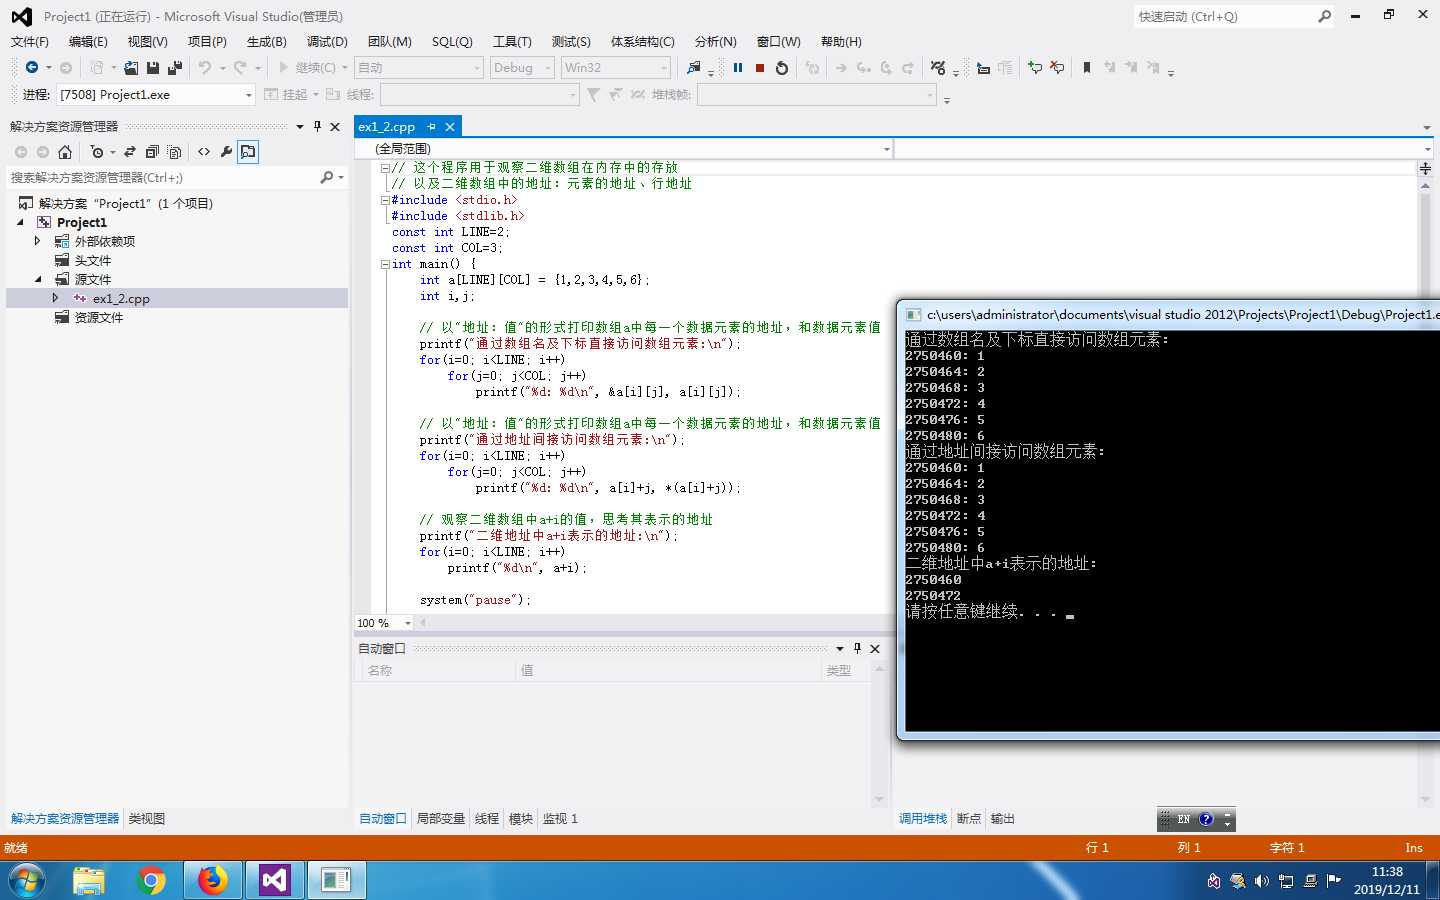Click the breakpoints/IntelliTrace toolbar icon
Viewport: 1440px width, 900px height.
point(938,67)
